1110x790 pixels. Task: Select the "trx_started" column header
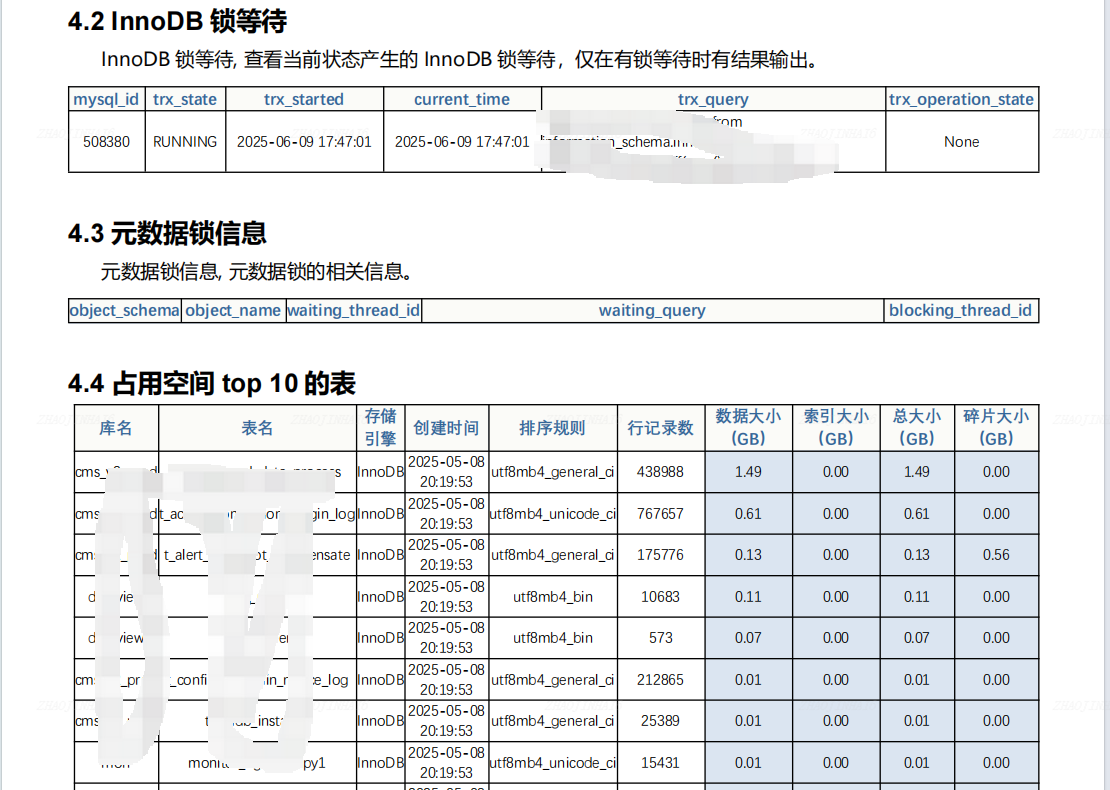click(x=304, y=99)
